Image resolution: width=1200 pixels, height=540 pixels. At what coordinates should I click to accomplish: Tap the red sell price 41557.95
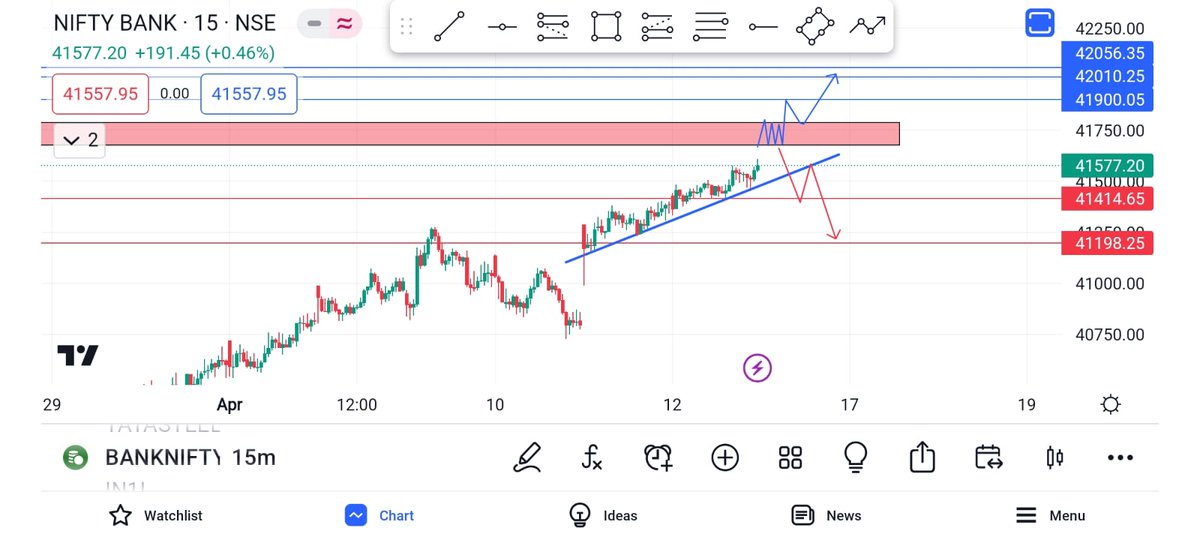[100, 94]
